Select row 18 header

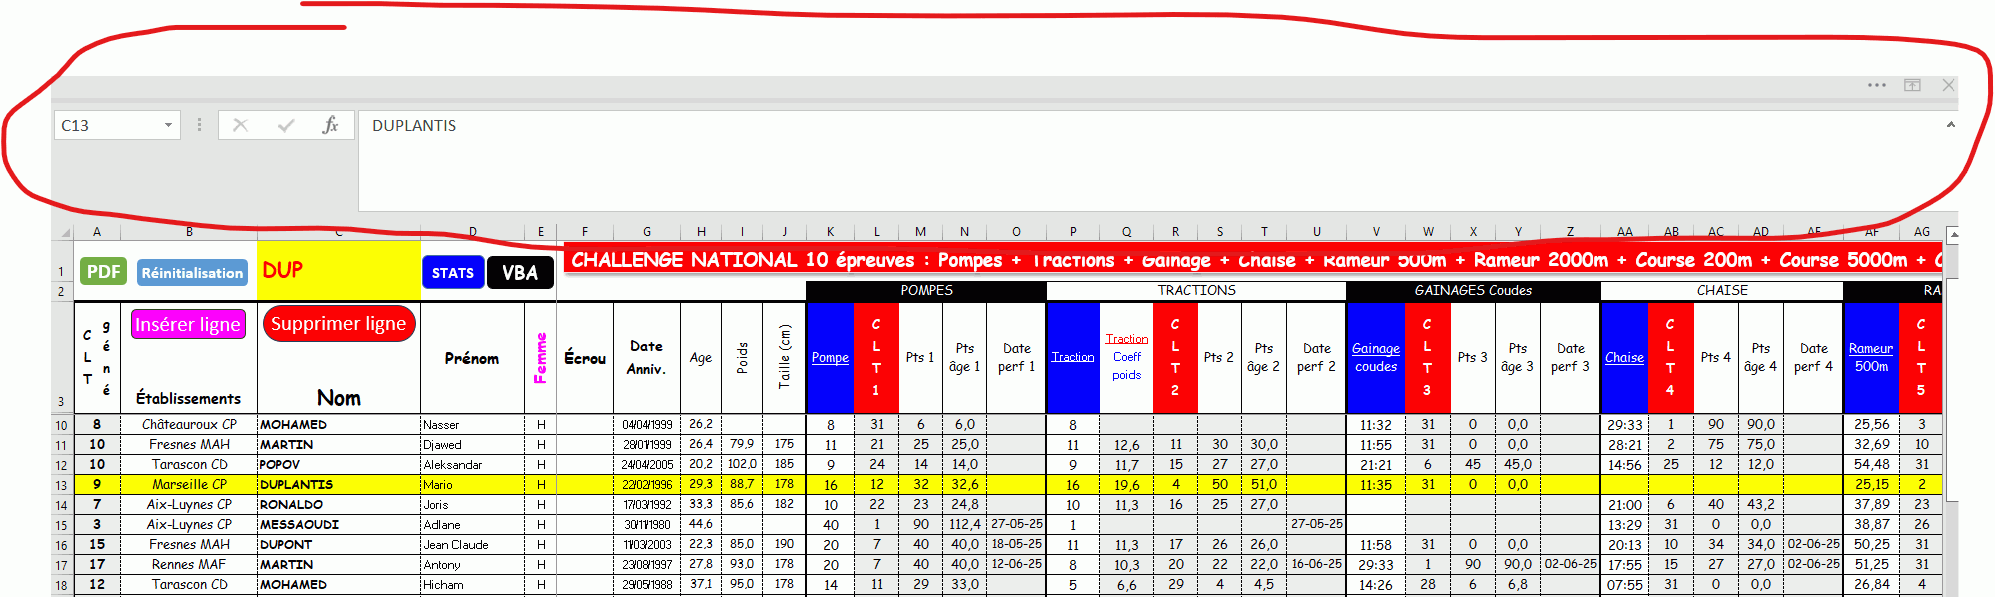pyautogui.click(x=61, y=585)
